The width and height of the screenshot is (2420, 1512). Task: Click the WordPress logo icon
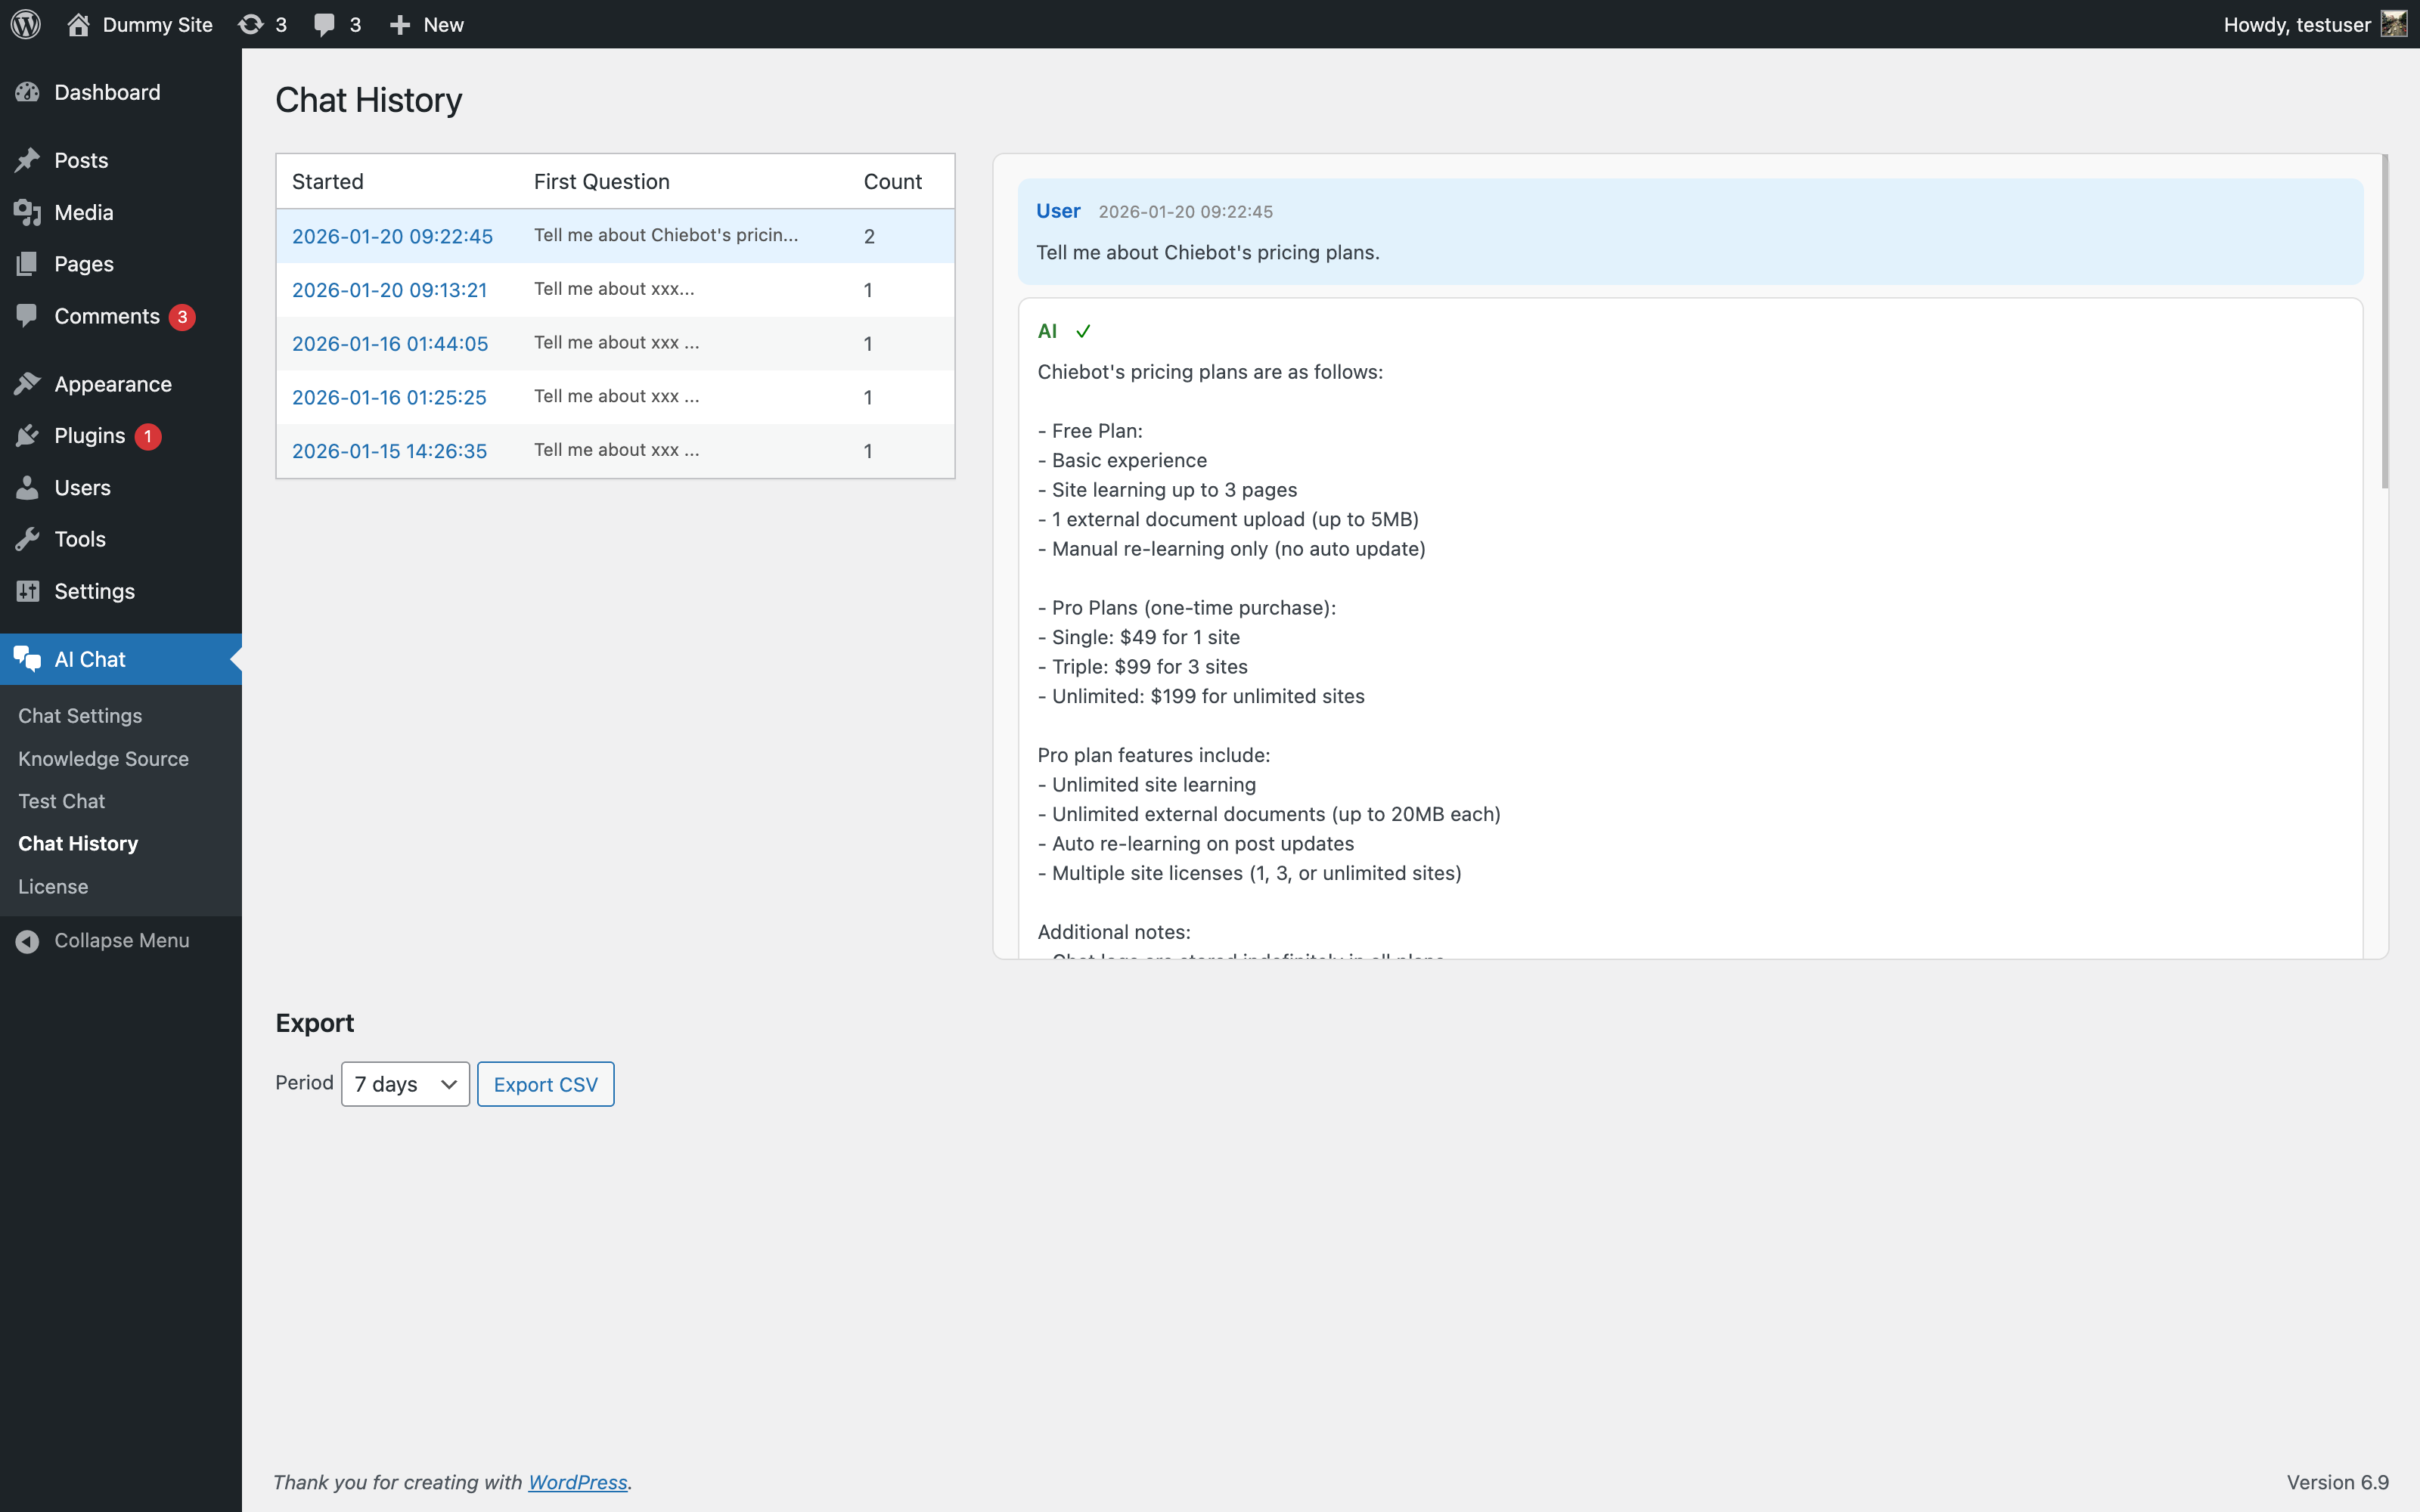click(x=26, y=24)
